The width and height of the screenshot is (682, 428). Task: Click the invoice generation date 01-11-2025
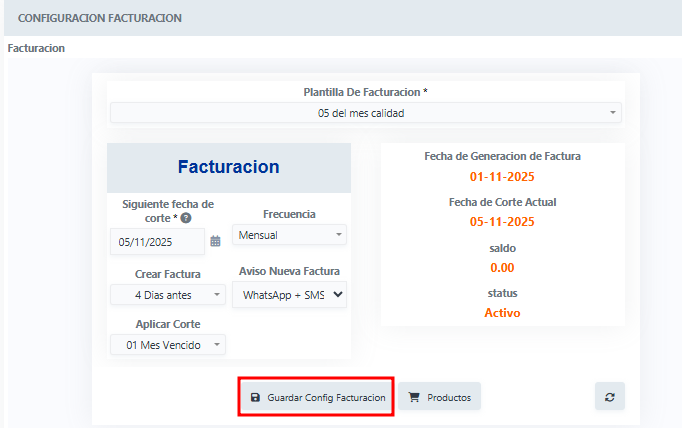pyautogui.click(x=502, y=177)
